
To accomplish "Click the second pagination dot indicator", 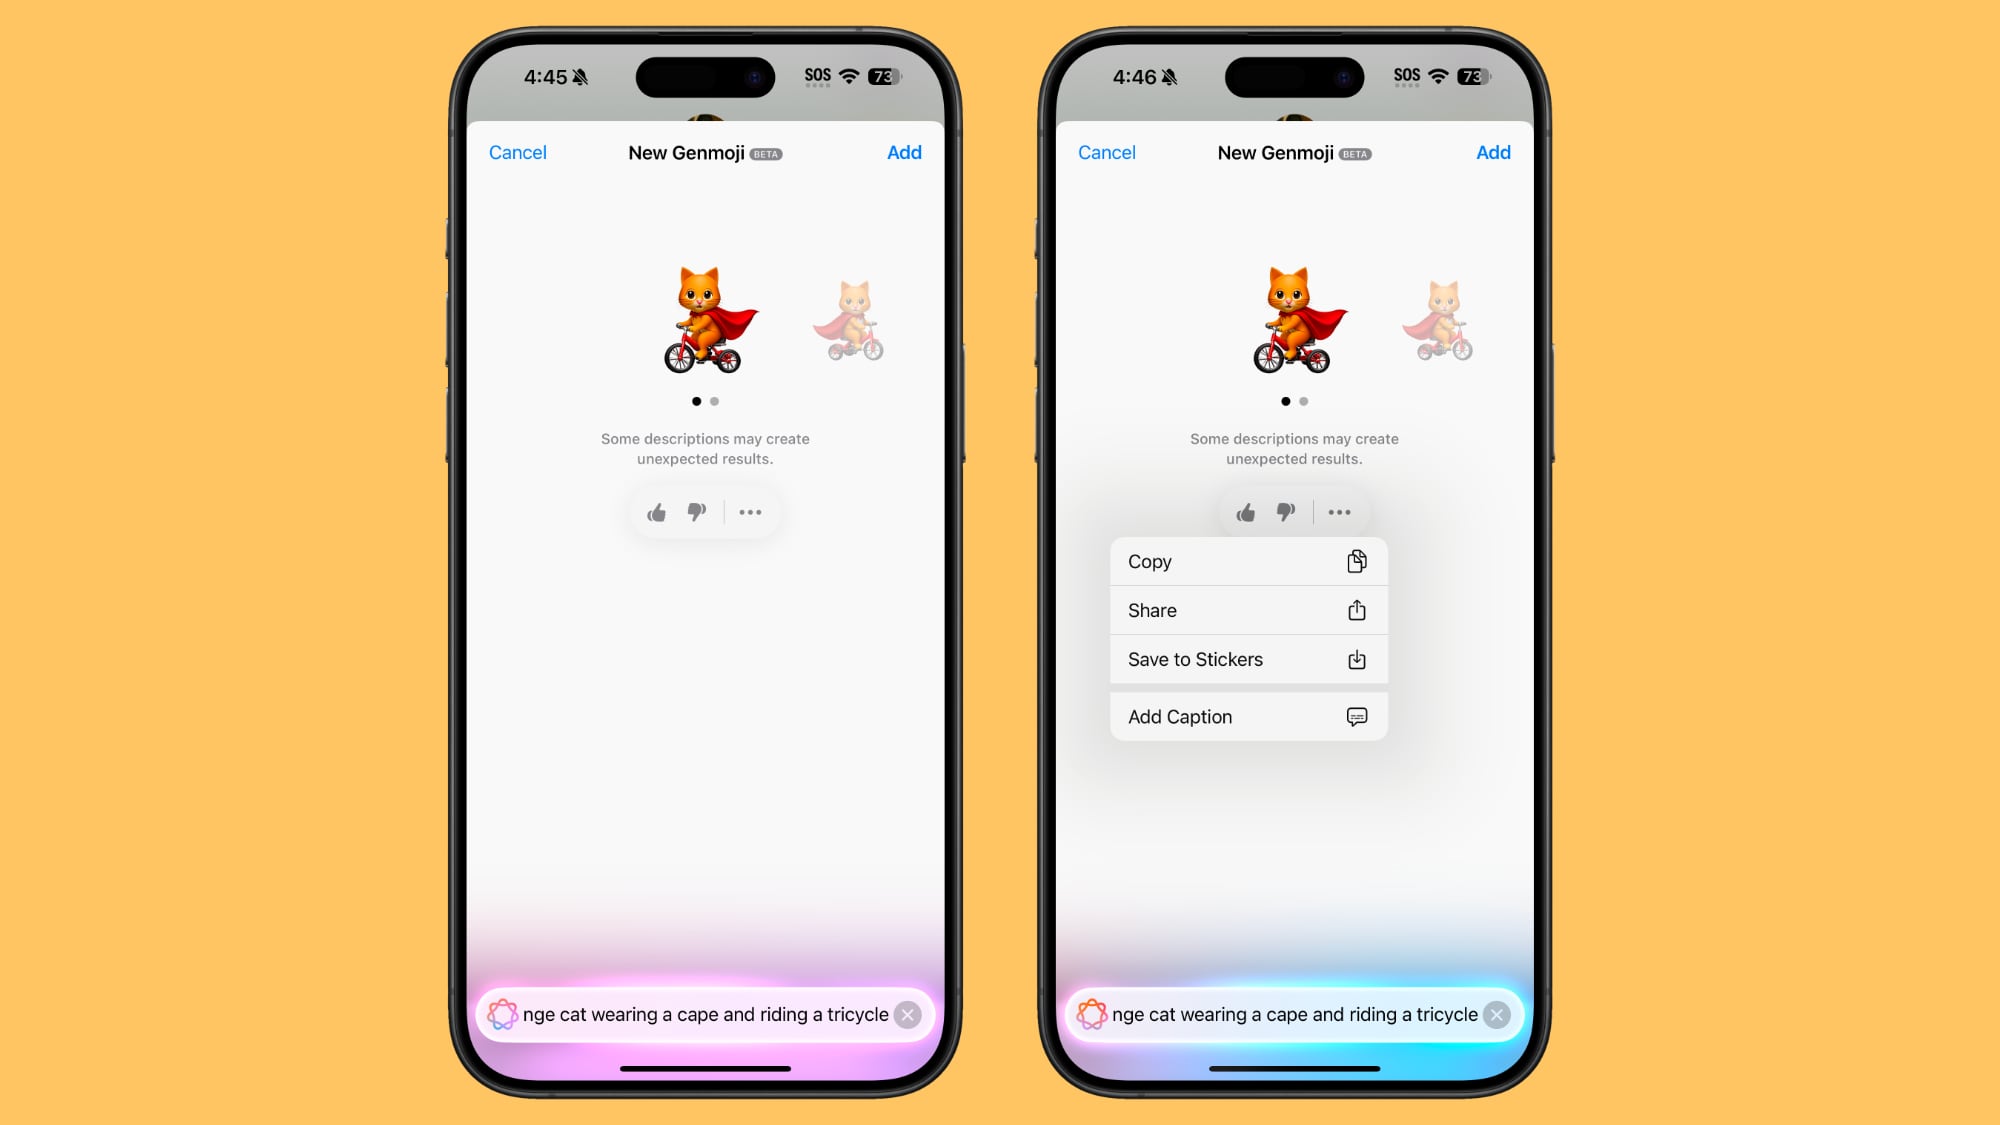I will (714, 401).
